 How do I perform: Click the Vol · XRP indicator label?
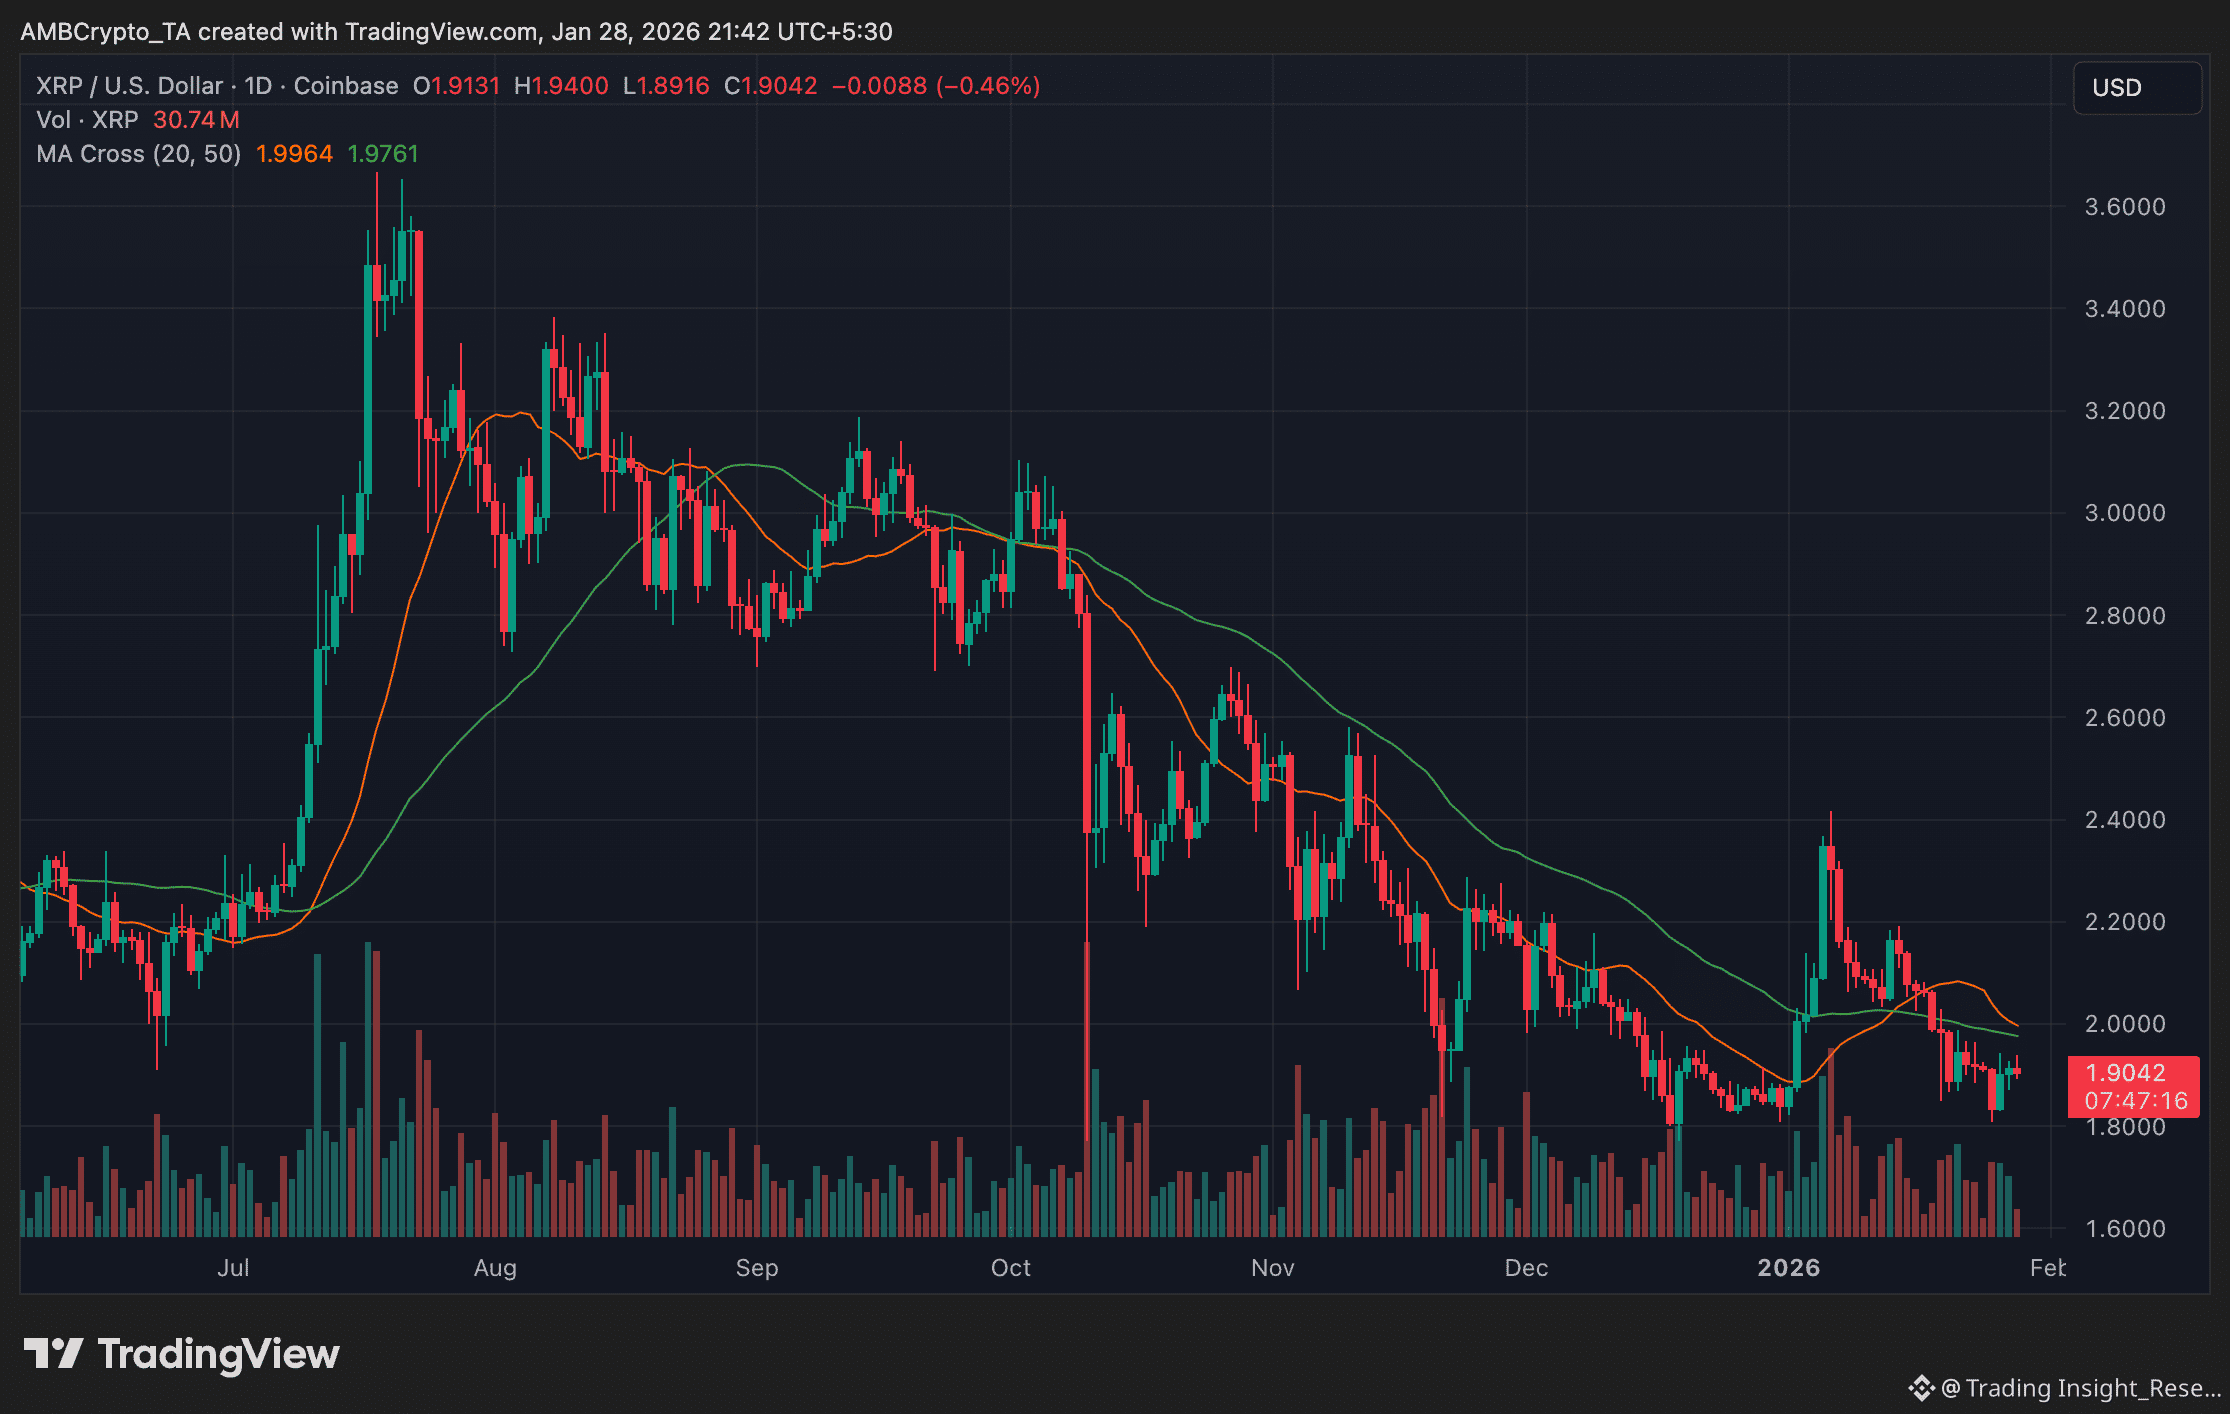click(x=87, y=120)
